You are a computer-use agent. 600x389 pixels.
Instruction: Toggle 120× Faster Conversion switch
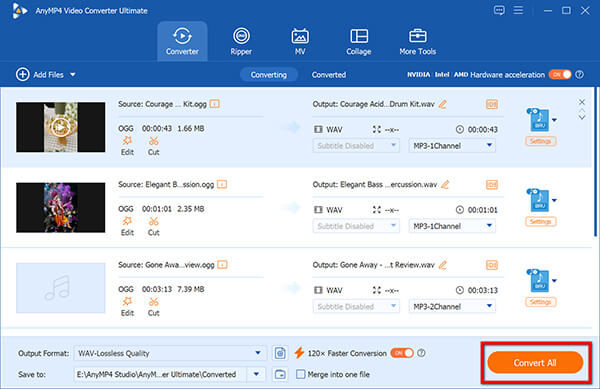[402, 353]
